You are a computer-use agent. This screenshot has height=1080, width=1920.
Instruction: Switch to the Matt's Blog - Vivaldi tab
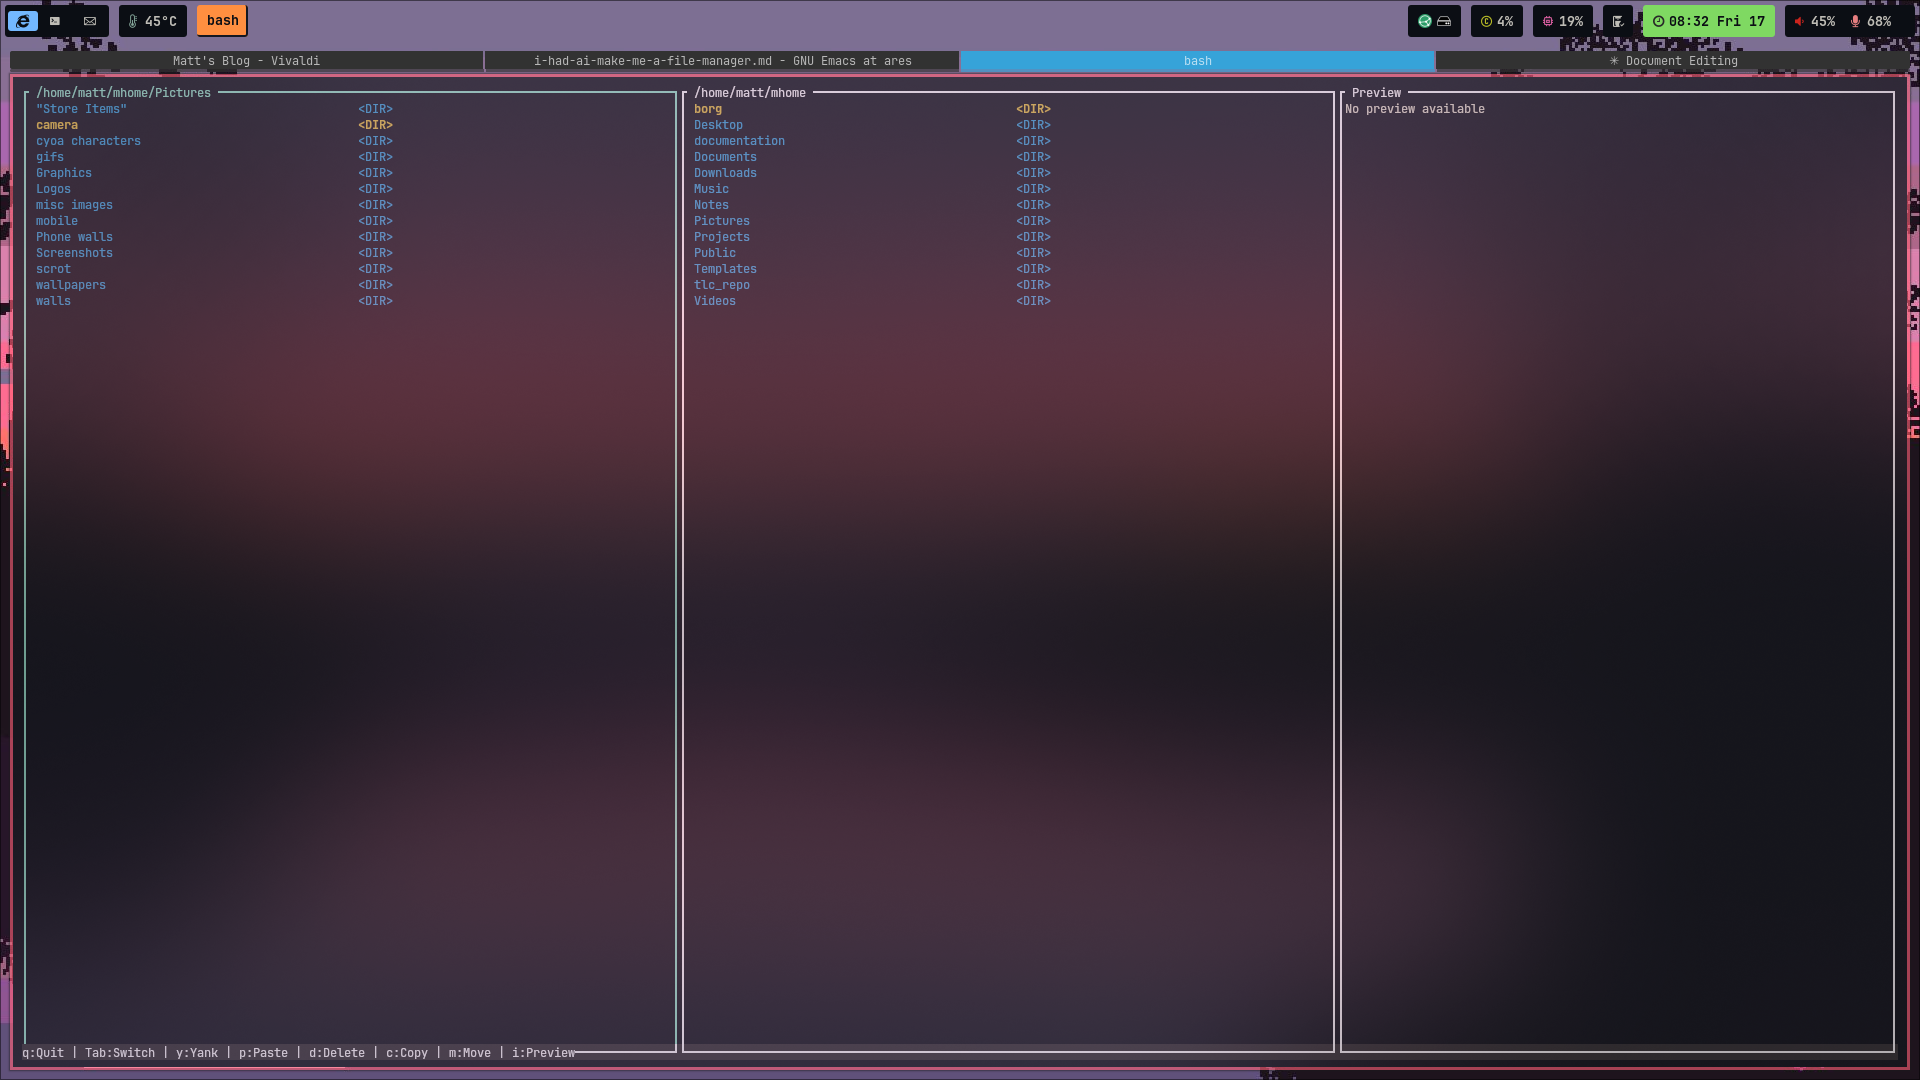click(246, 61)
